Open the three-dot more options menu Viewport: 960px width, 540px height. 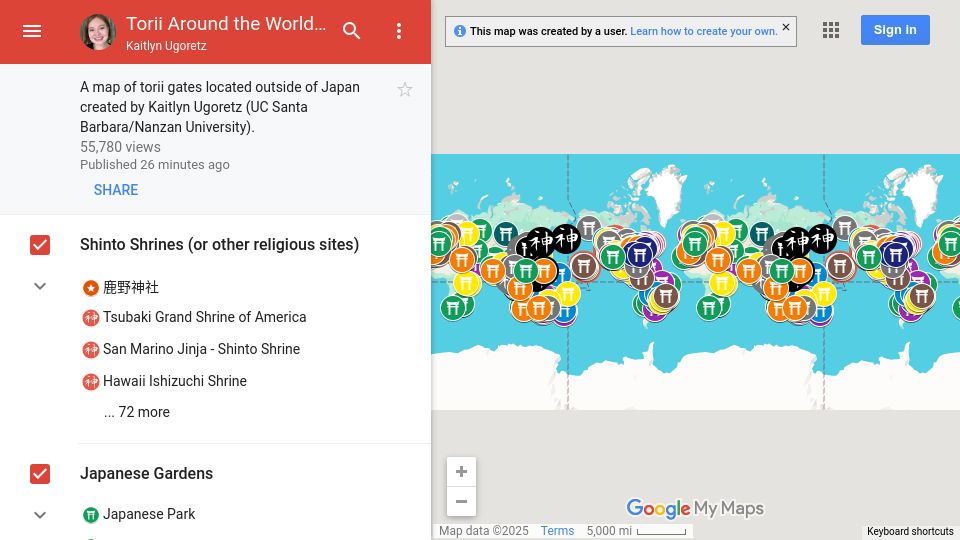pyautogui.click(x=399, y=31)
